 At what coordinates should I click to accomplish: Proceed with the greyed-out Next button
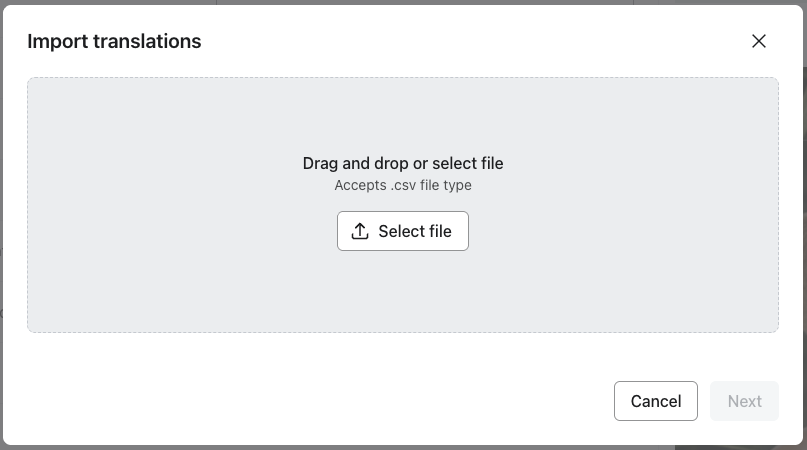point(744,401)
